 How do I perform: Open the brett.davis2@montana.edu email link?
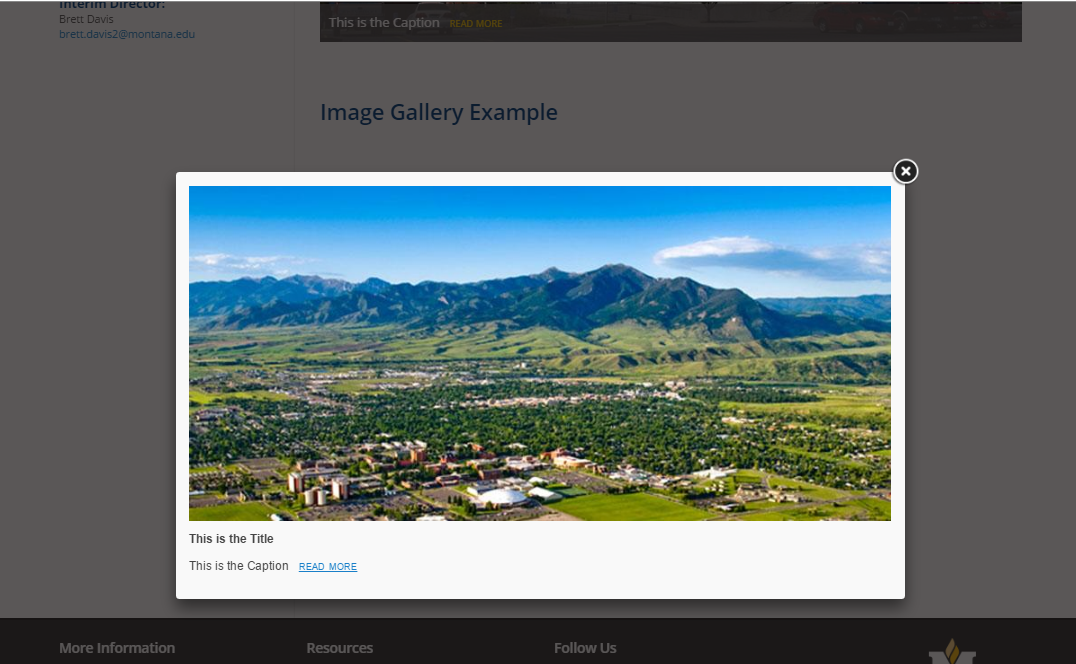click(x=127, y=34)
